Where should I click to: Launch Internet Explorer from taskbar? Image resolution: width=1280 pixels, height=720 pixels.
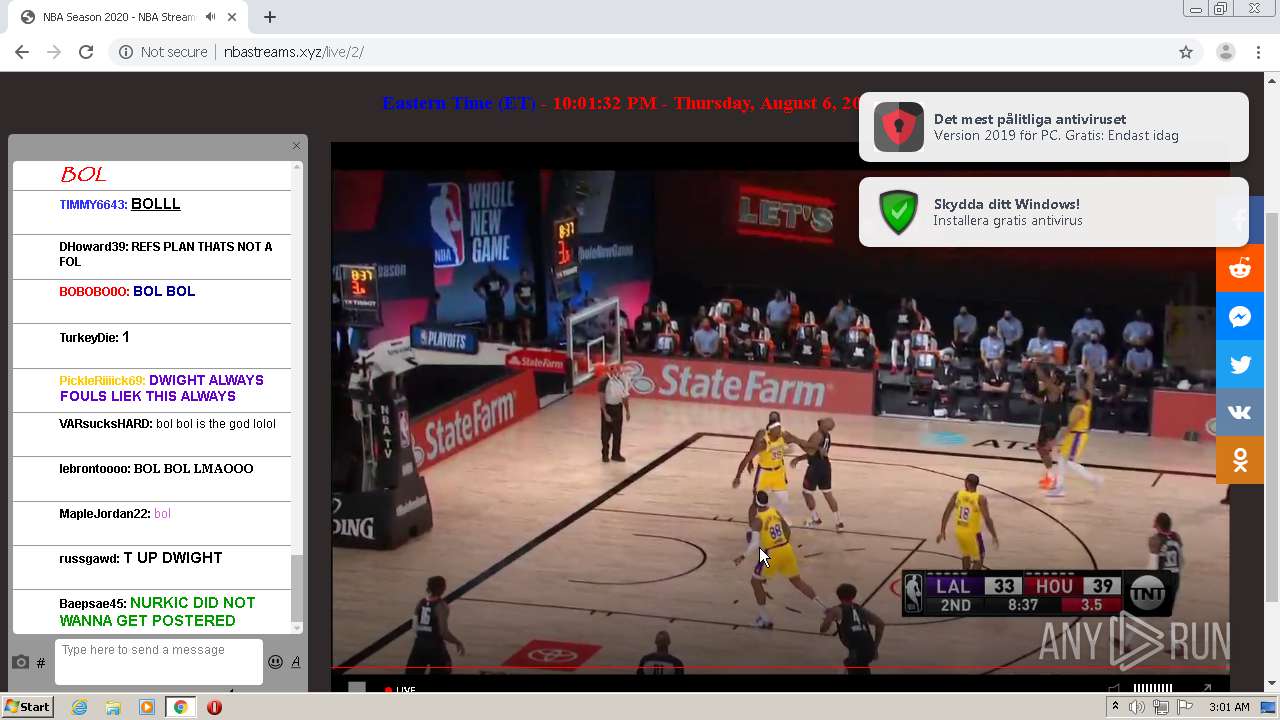79,707
